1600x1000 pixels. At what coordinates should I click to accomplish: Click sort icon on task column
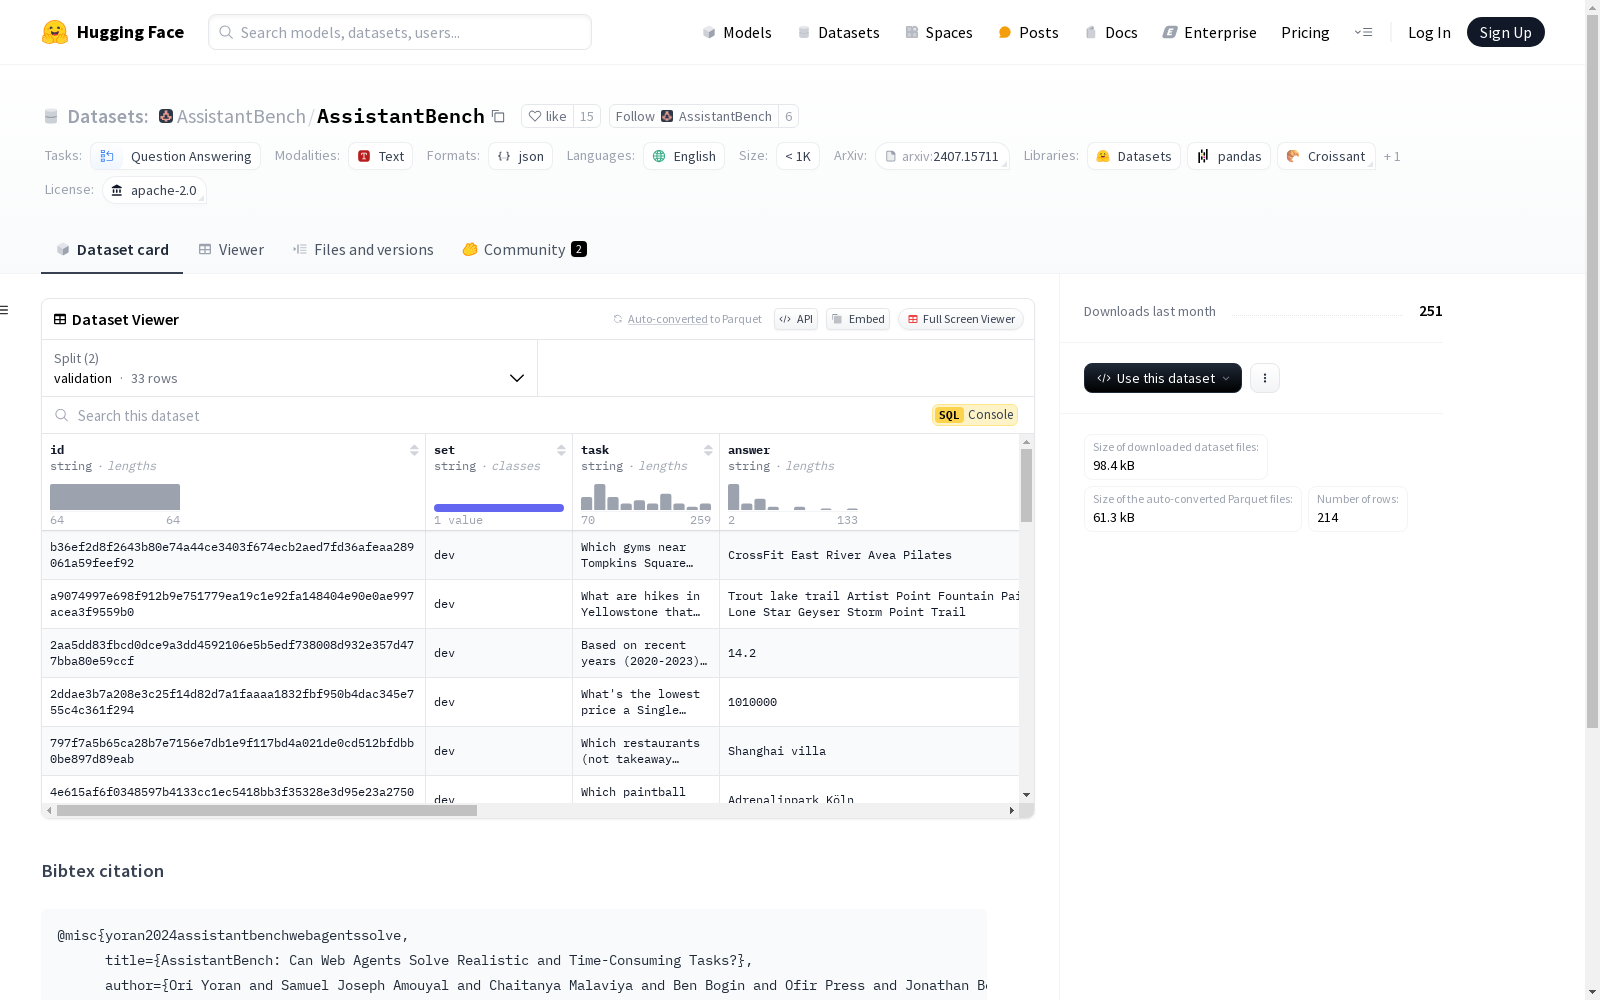point(708,450)
